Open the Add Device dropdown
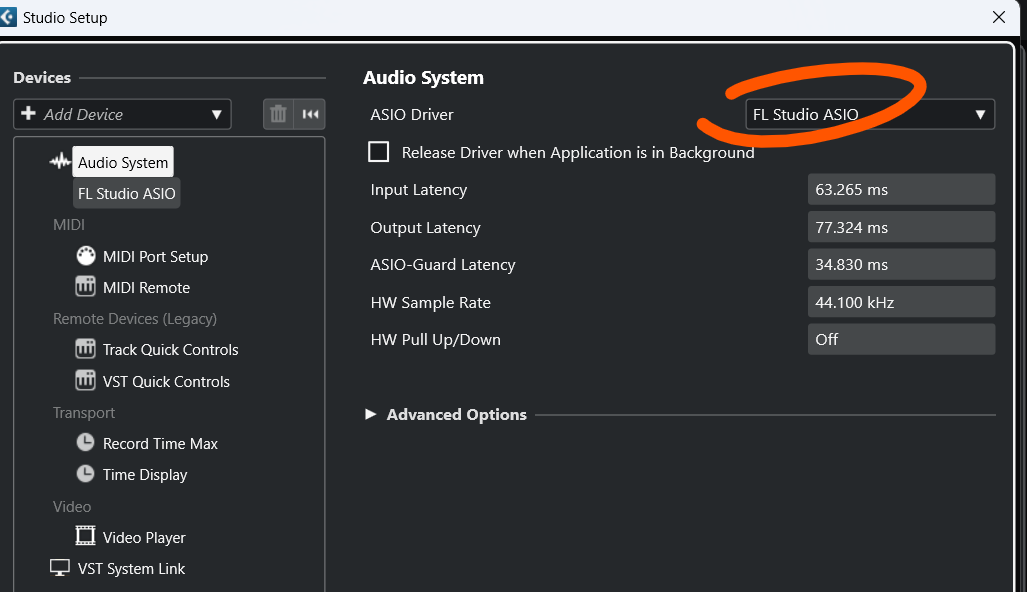 122,114
